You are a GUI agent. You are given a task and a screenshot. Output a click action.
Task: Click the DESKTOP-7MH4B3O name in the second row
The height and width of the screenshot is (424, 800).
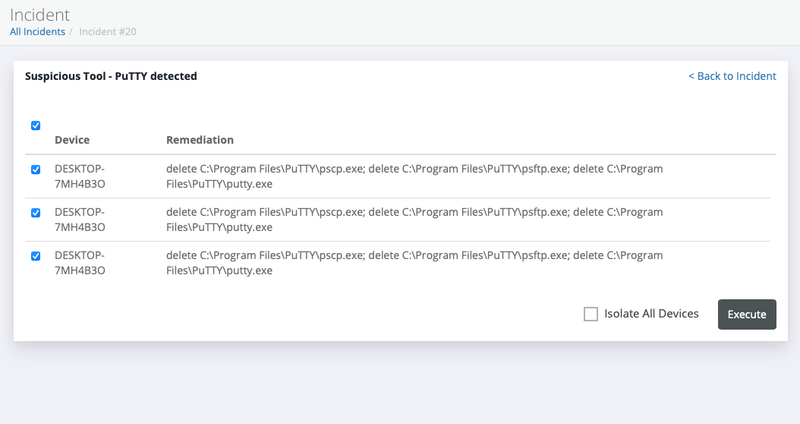pos(80,219)
